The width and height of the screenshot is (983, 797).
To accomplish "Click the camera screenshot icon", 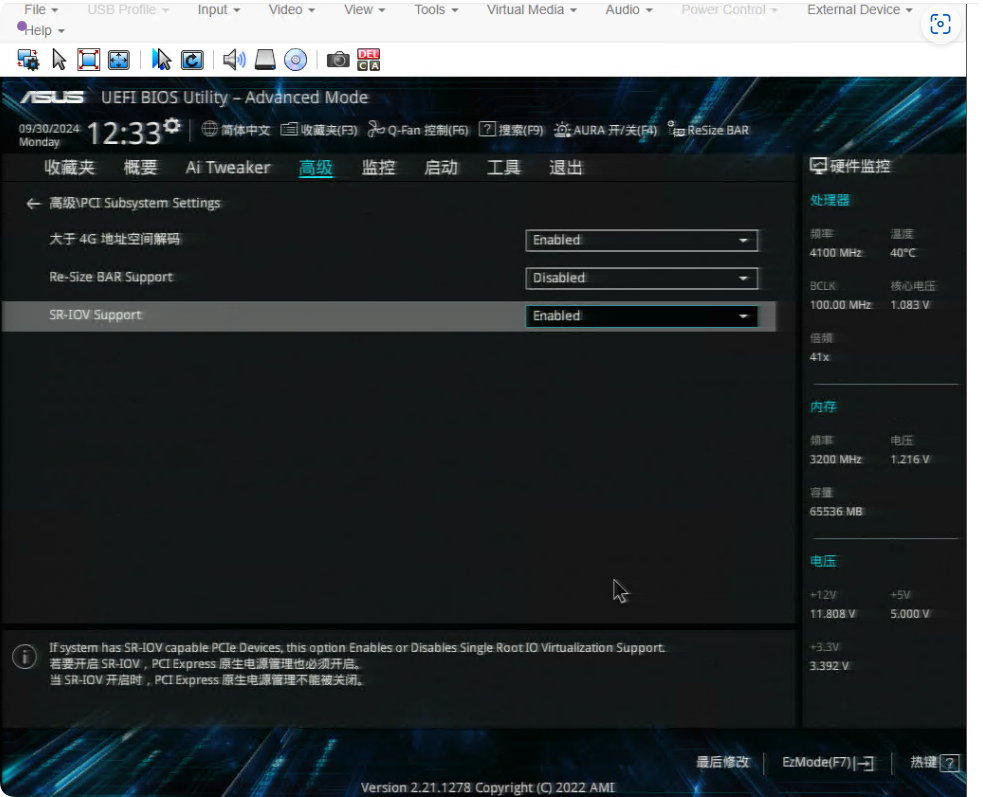I will pyautogui.click(x=338, y=60).
